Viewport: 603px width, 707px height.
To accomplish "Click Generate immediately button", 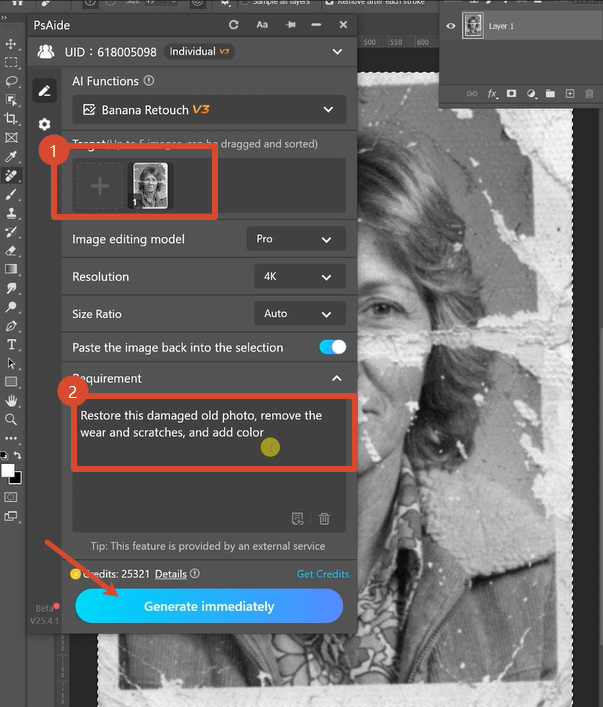I will click(209, 606).
